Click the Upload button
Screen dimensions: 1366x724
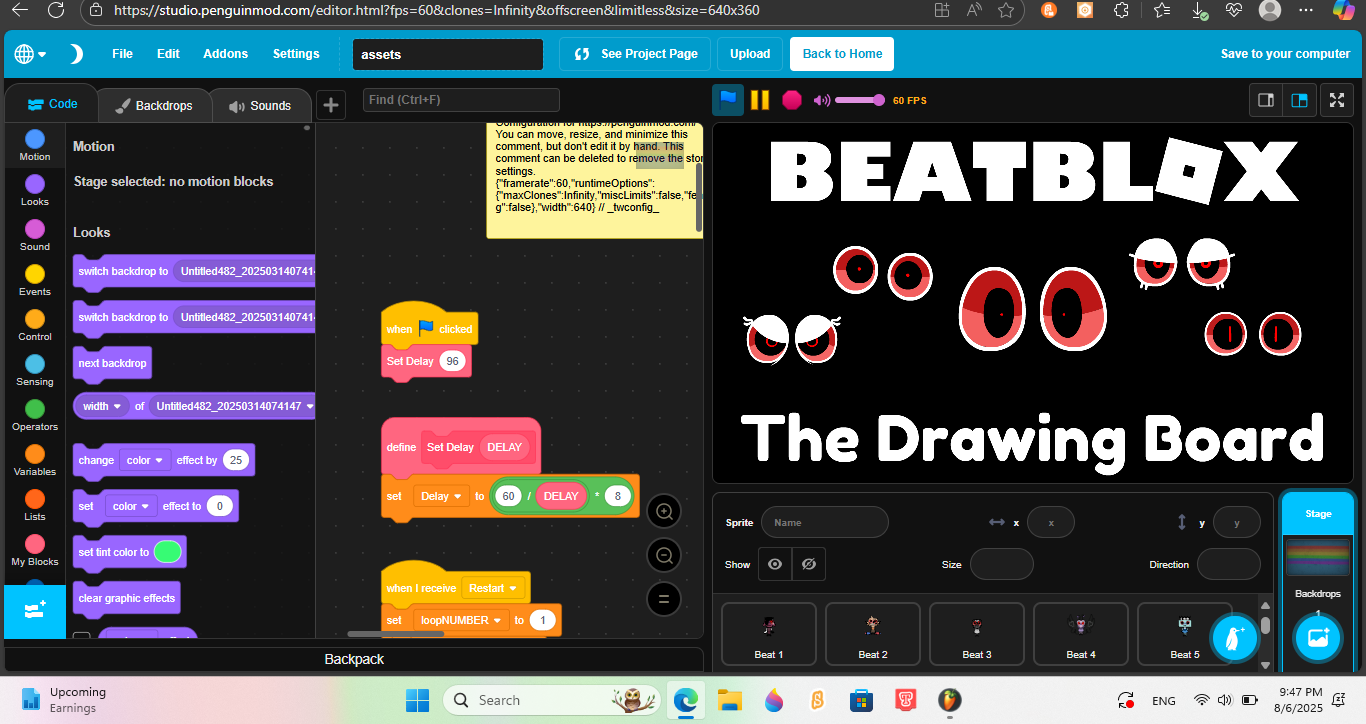(x=750, y=54)
